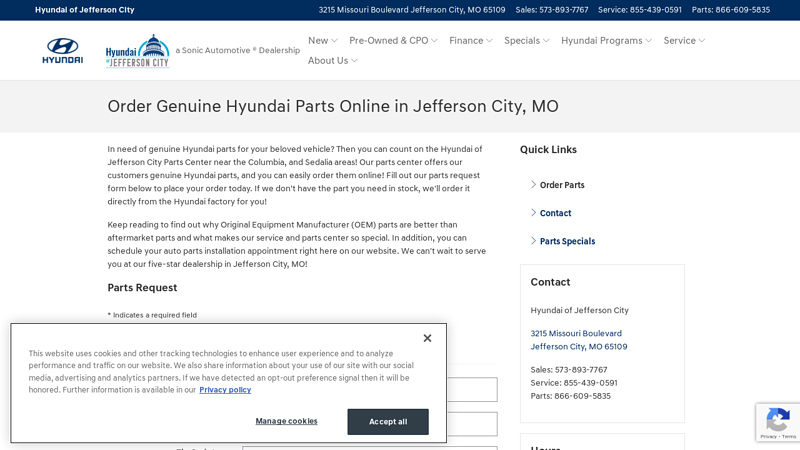800x450 pixels.
Task: Click the Hyundai logo icon
Action: point(63,51)
